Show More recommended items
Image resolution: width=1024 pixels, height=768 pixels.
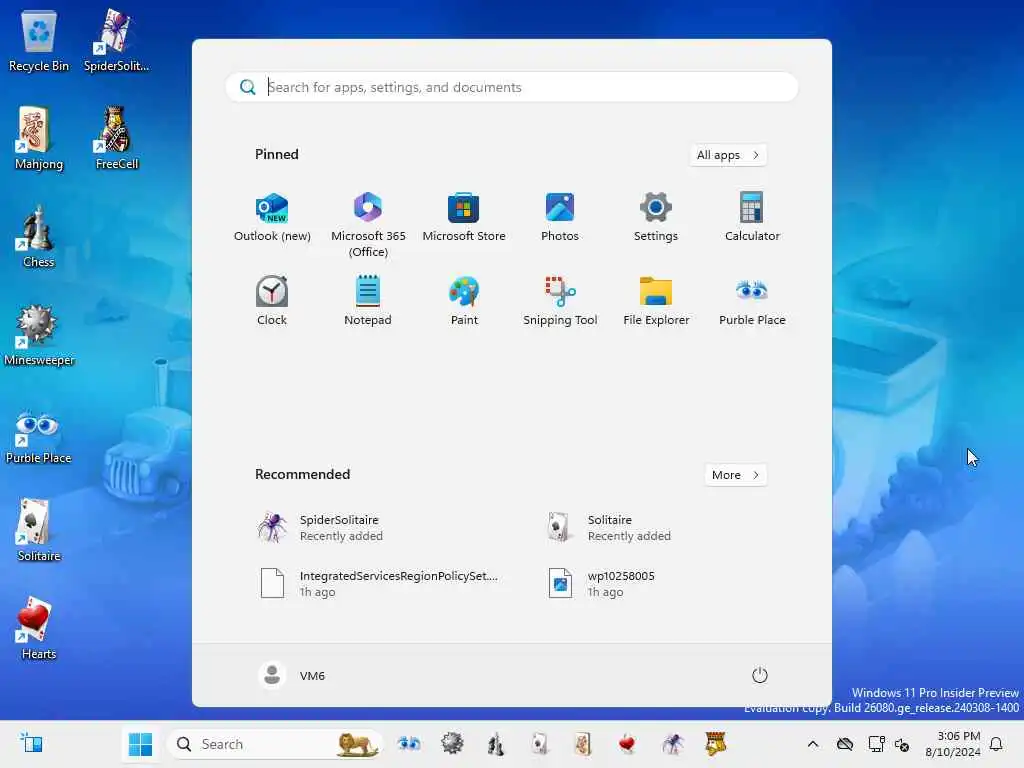tap(735, 475)
